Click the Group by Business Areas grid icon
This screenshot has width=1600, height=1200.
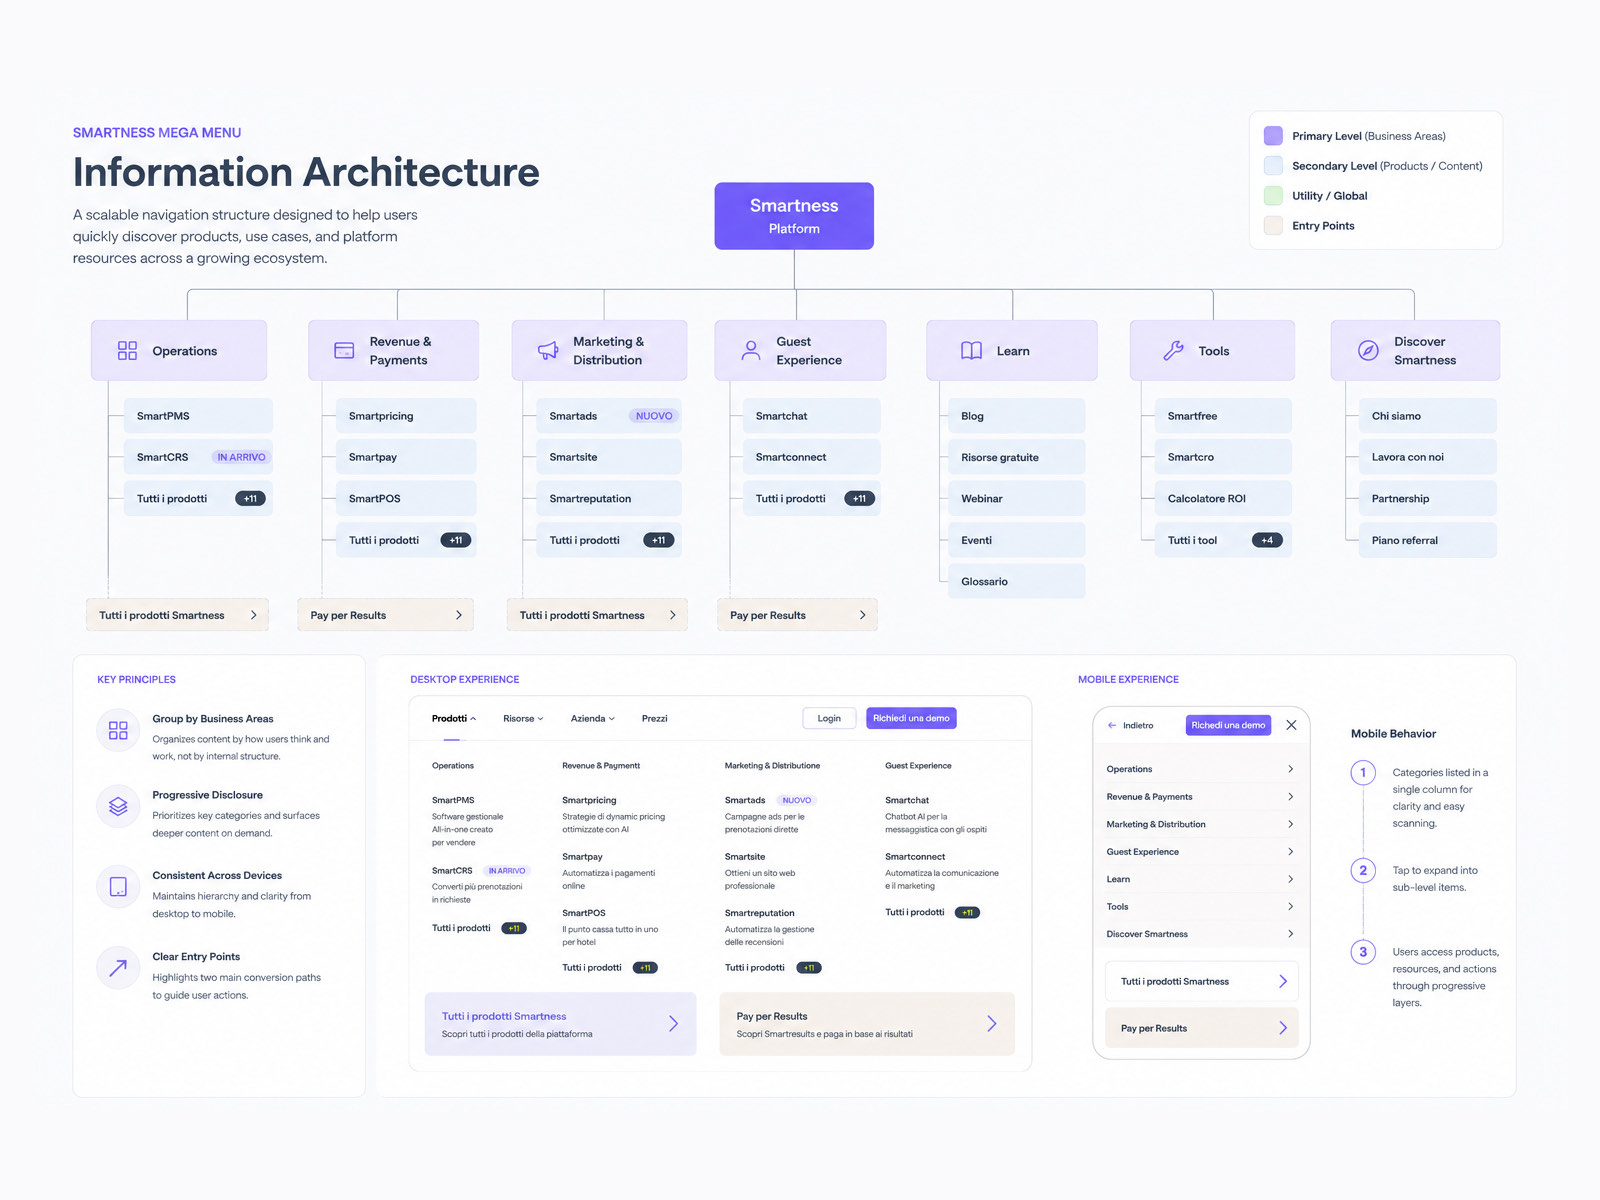click(118, 730)
